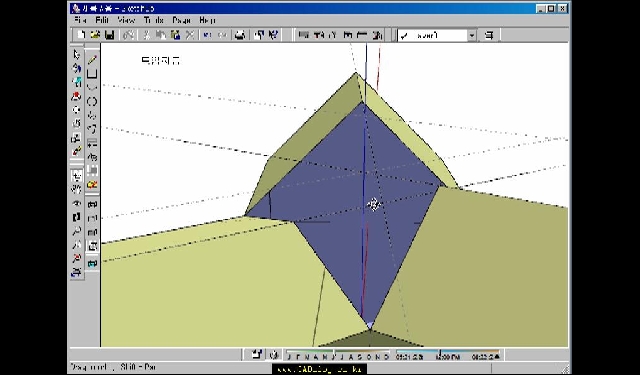Image resolution: width=640 pixels, height=375 pixels.
Task: Activate the Arc drawing tool
Action: click(92, 88)
